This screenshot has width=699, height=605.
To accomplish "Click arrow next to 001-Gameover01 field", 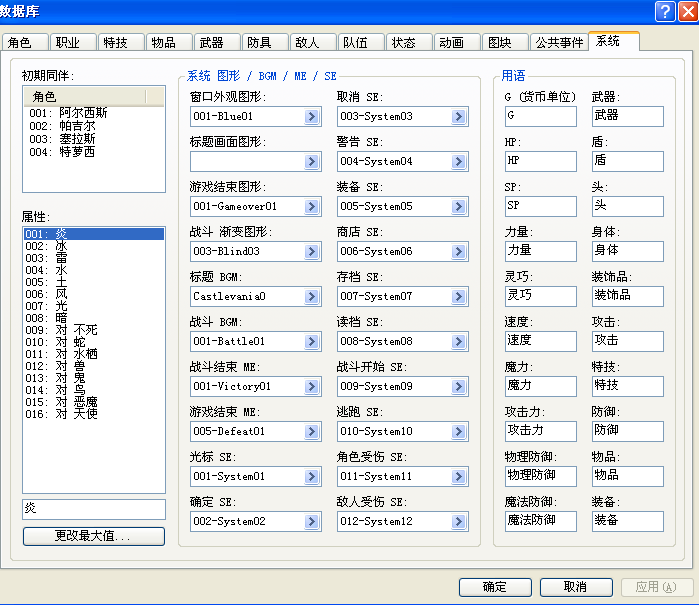I will pyautogui.click(x=312, y=206).
